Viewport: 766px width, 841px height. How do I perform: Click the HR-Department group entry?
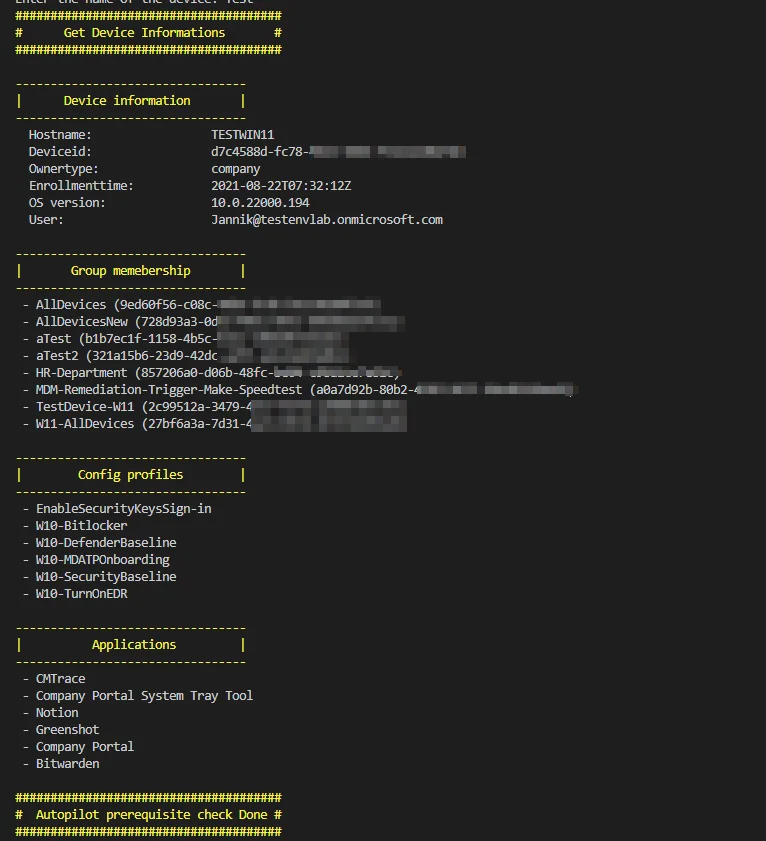pyautogui.click(x=212, y=373)
